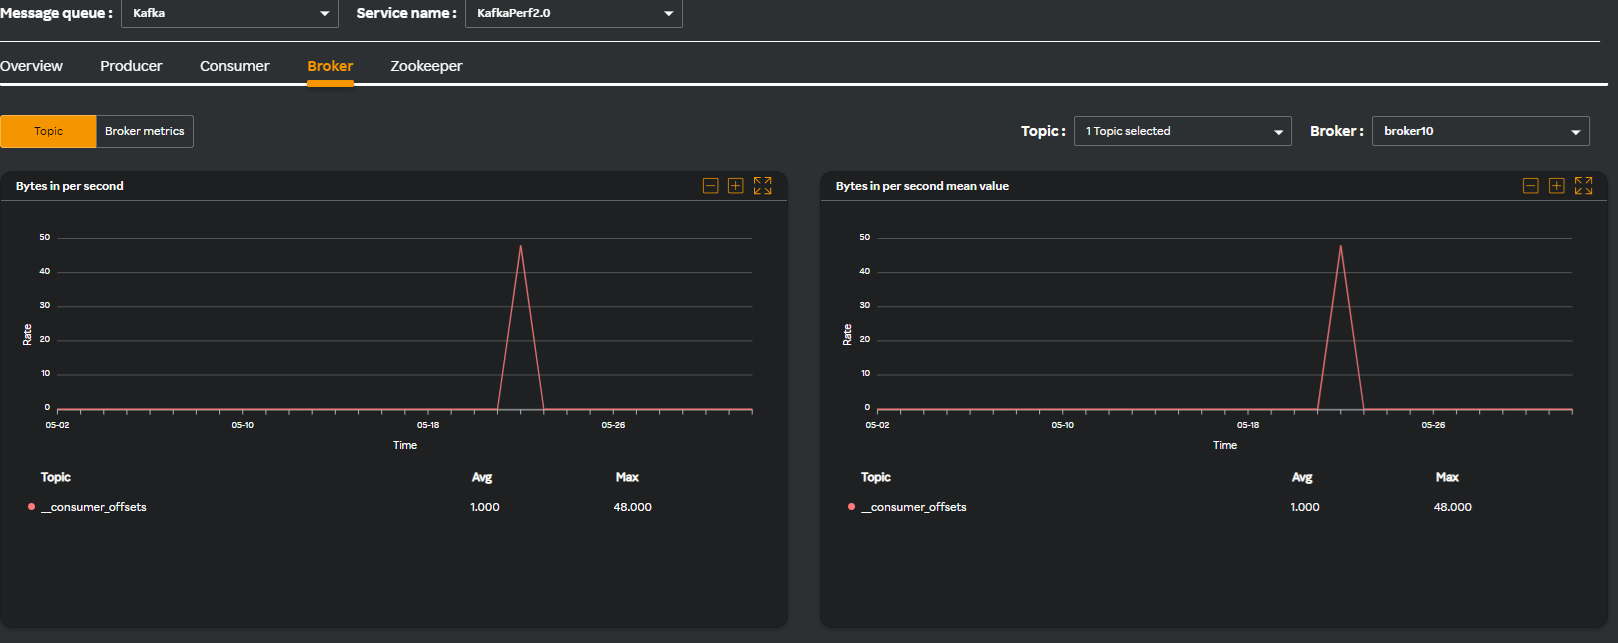Zoom out Bytes in per second chart
Viewport: 1618px width, 643px height.
[x=711, y=186]
